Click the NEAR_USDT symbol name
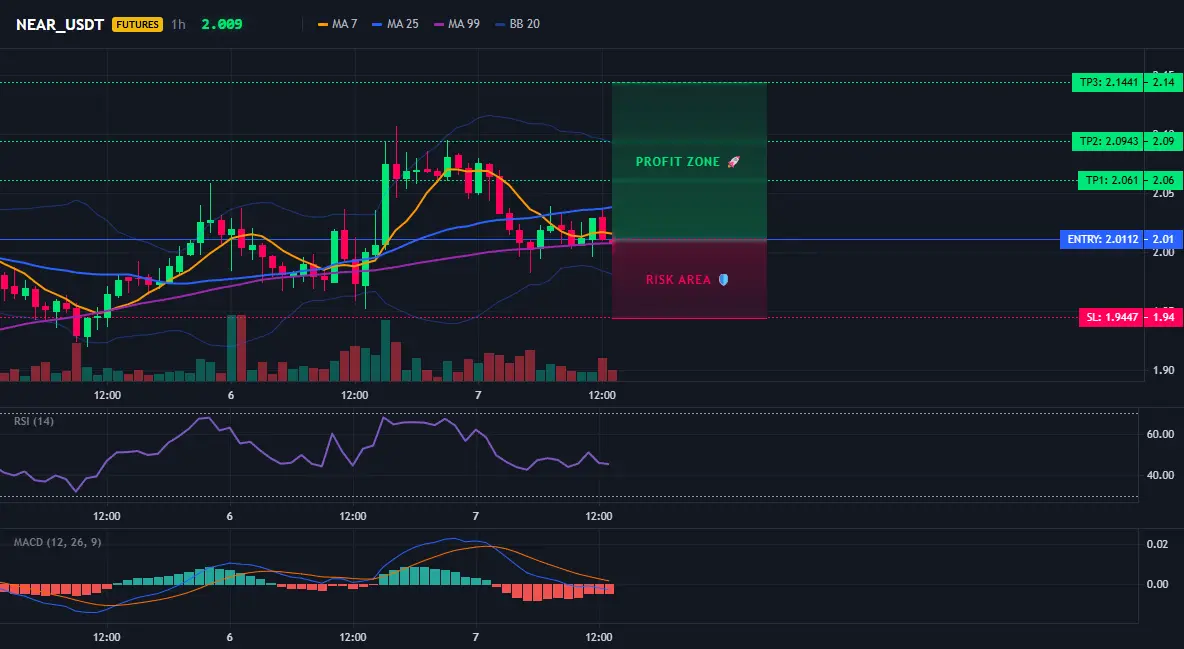Image resolution: width=1184 pixels, height=649 pixels. pos(60,24)
